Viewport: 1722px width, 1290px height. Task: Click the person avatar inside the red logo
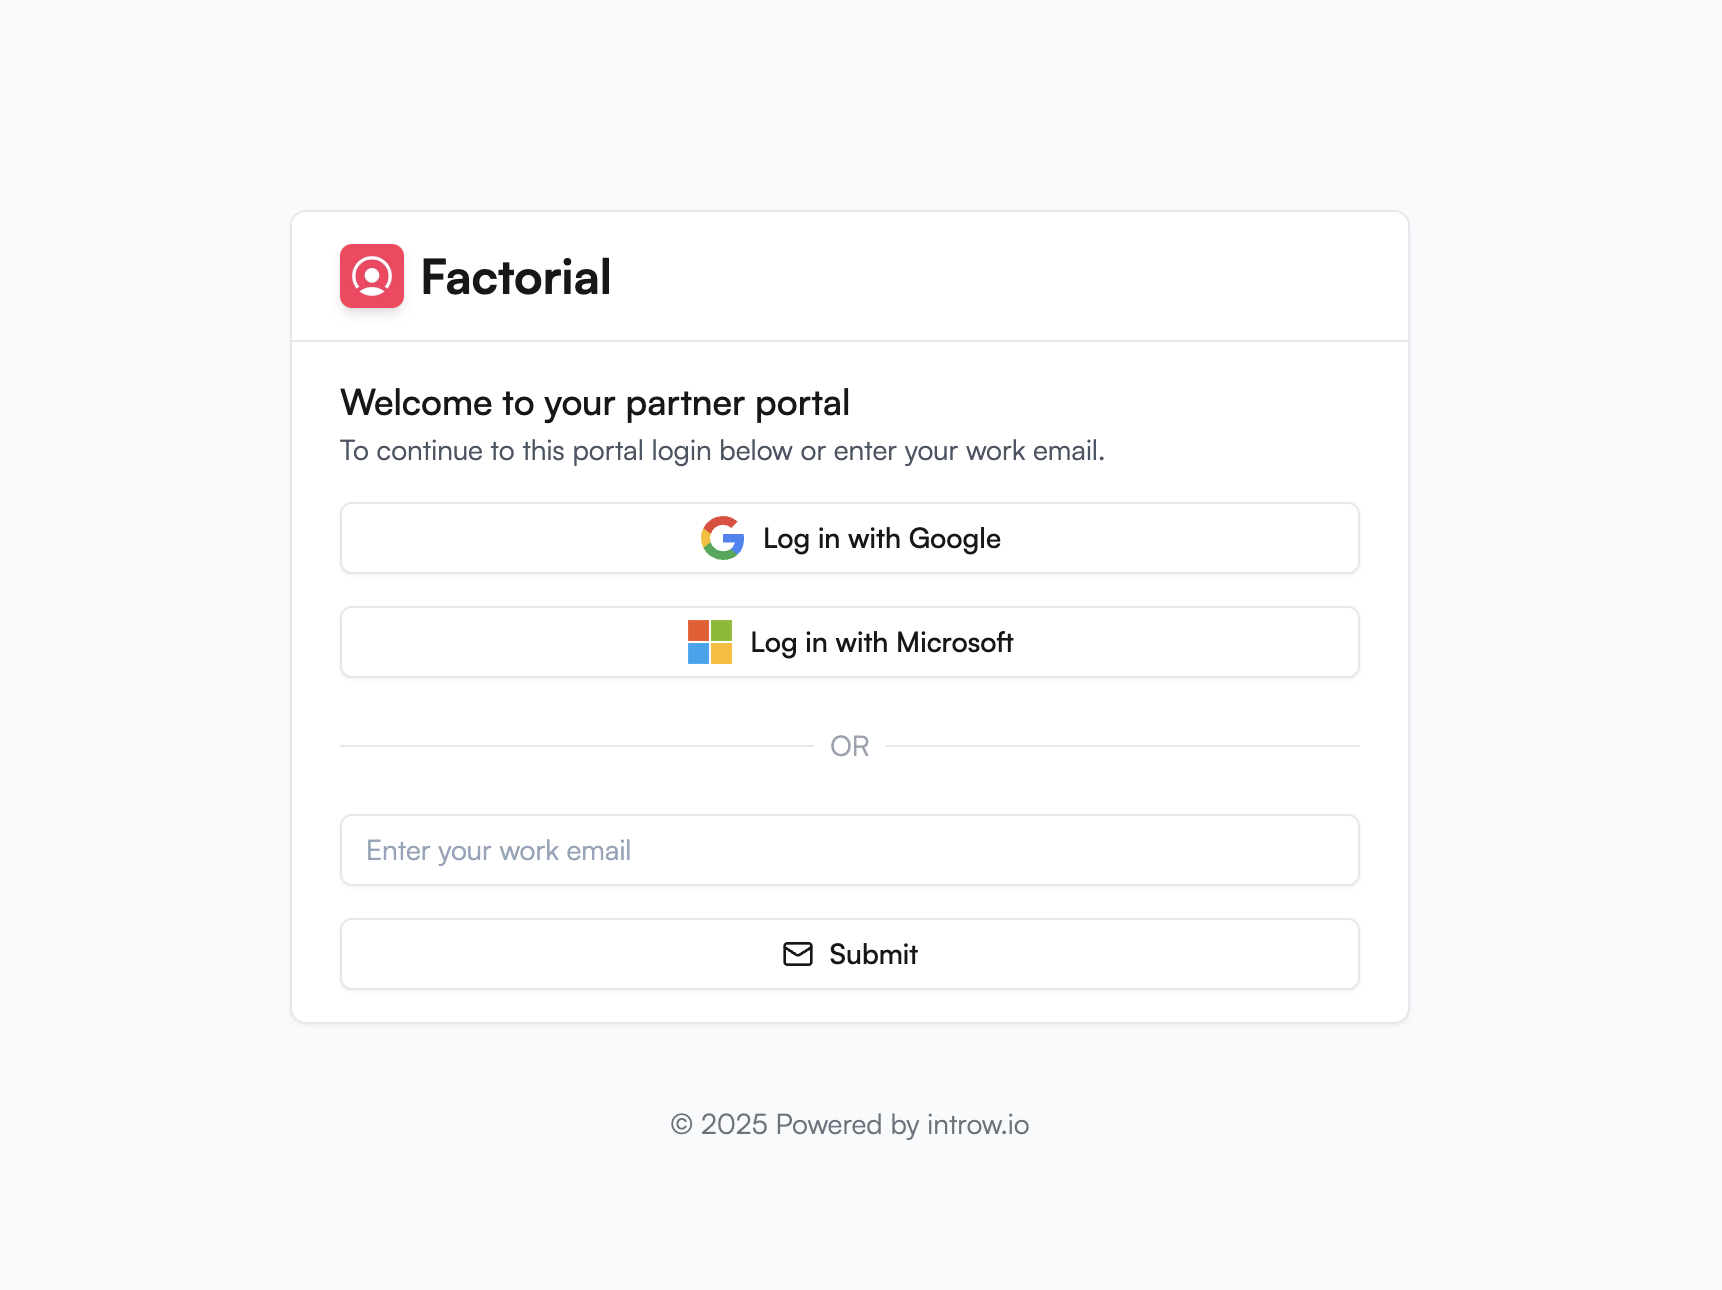click(372, 277)
